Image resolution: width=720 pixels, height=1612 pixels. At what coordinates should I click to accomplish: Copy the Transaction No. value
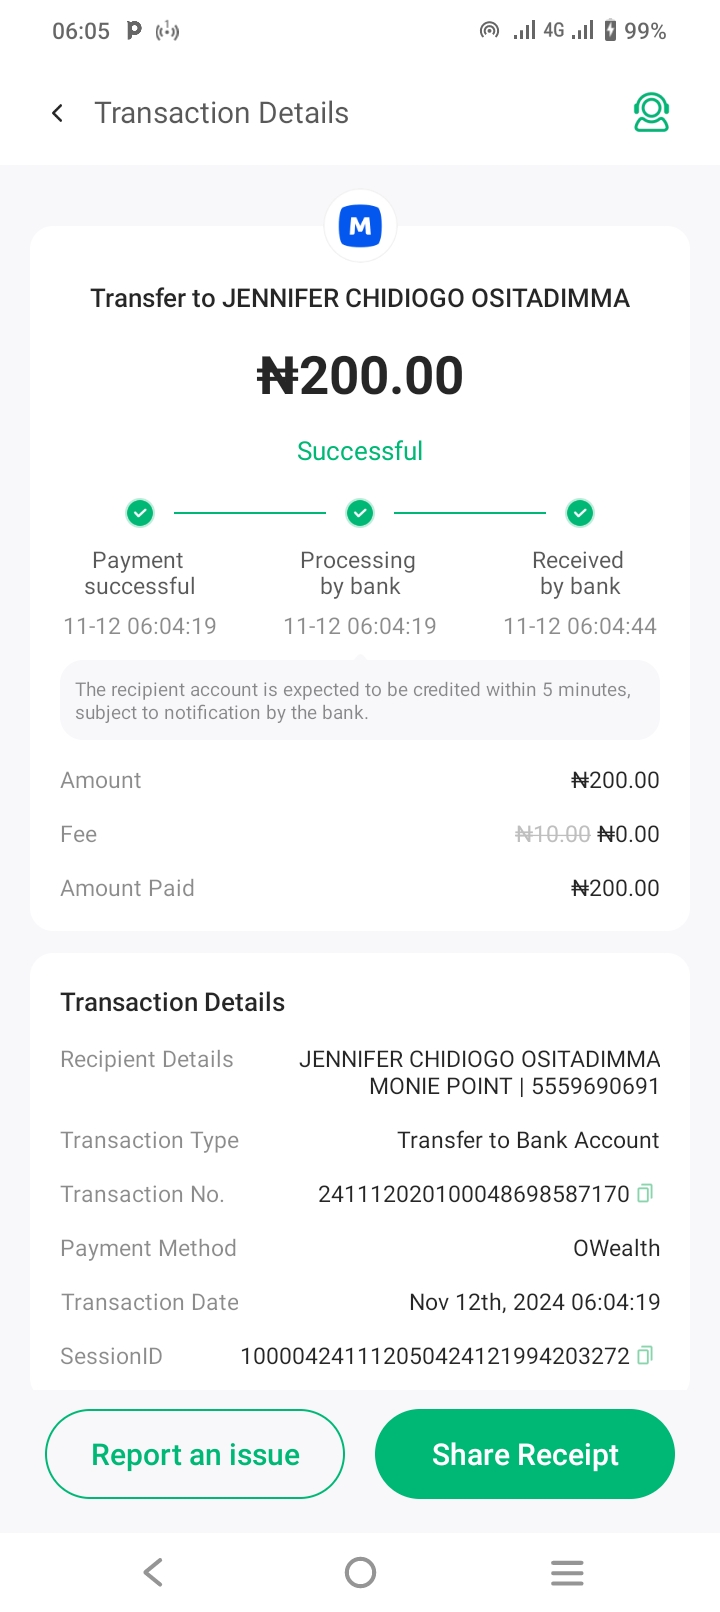tap(645, 1193)
